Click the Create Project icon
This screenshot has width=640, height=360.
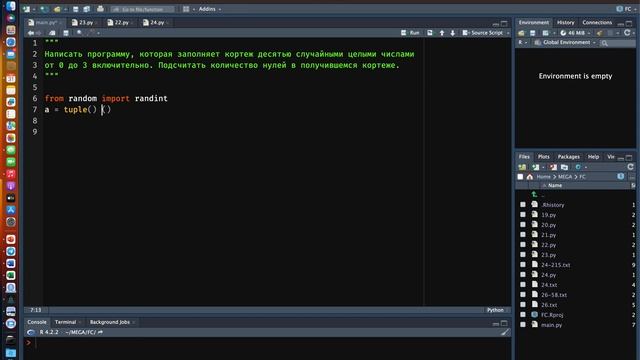pyautogui.click(x=44, y=9)
